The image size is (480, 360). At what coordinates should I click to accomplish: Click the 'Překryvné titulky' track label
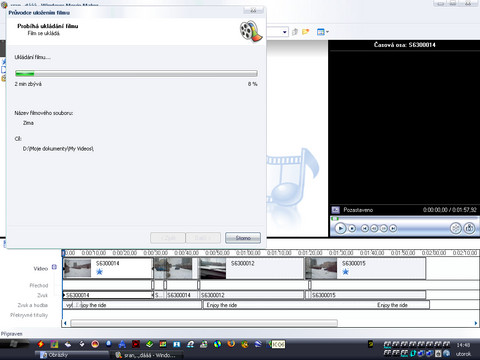point(29,315)
